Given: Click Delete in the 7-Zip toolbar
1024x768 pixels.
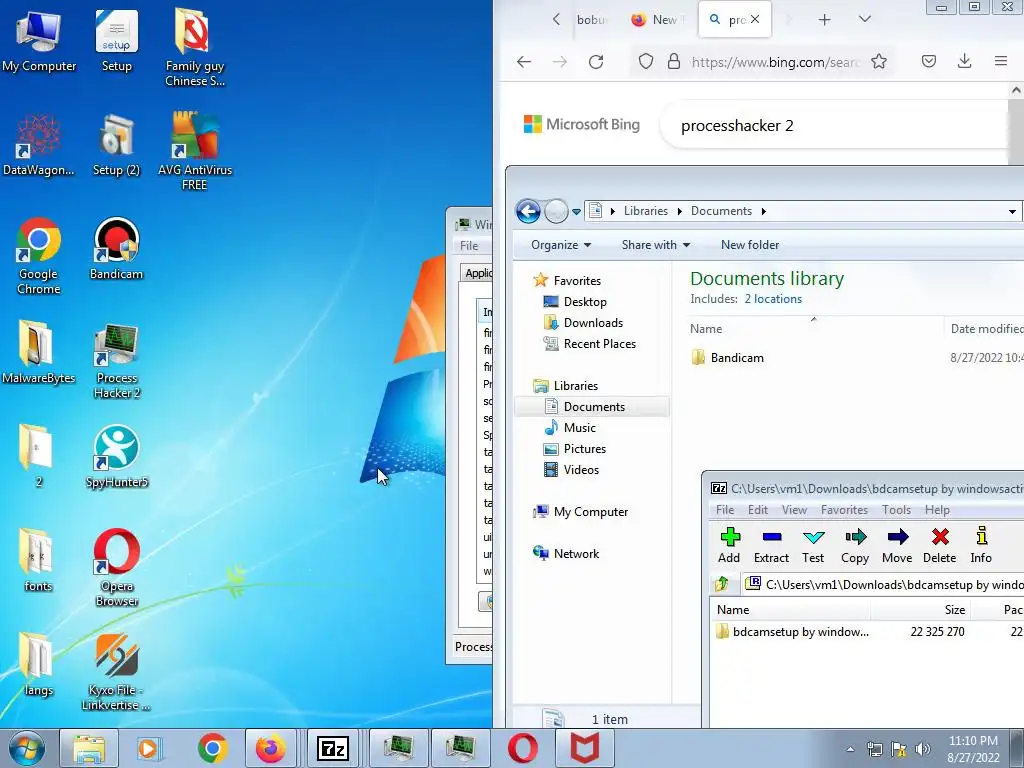Looking at the screenshot, I should (939, 545).
